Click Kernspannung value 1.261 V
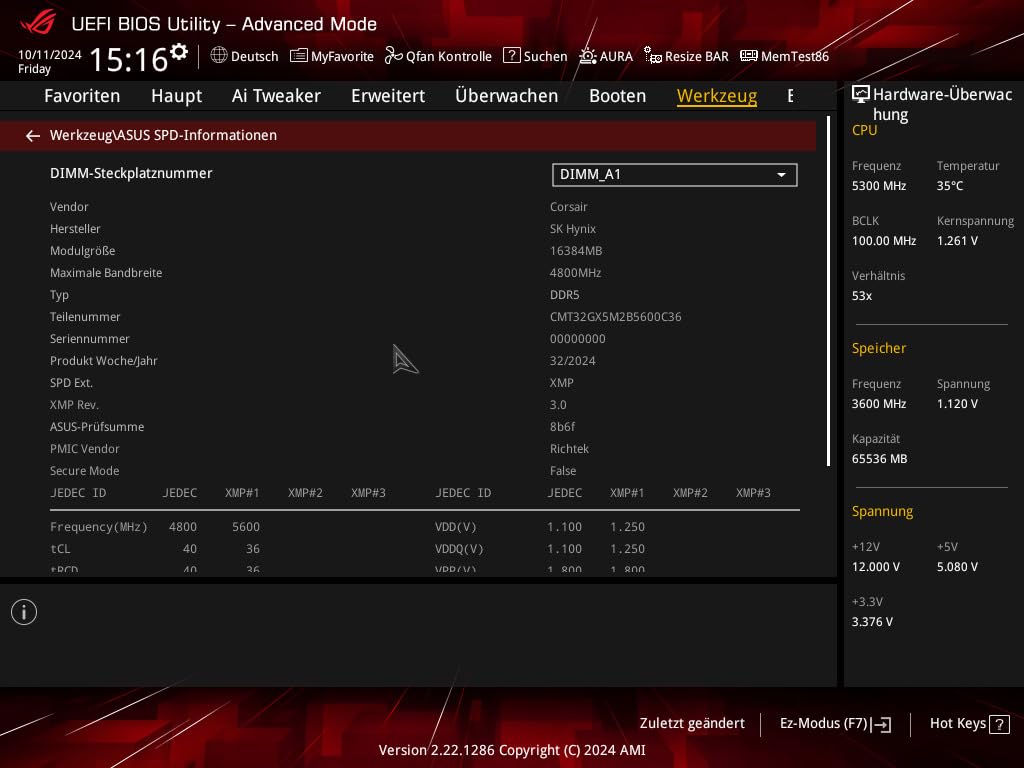This screenshot has width=1024, height=768. coord(957,240)
